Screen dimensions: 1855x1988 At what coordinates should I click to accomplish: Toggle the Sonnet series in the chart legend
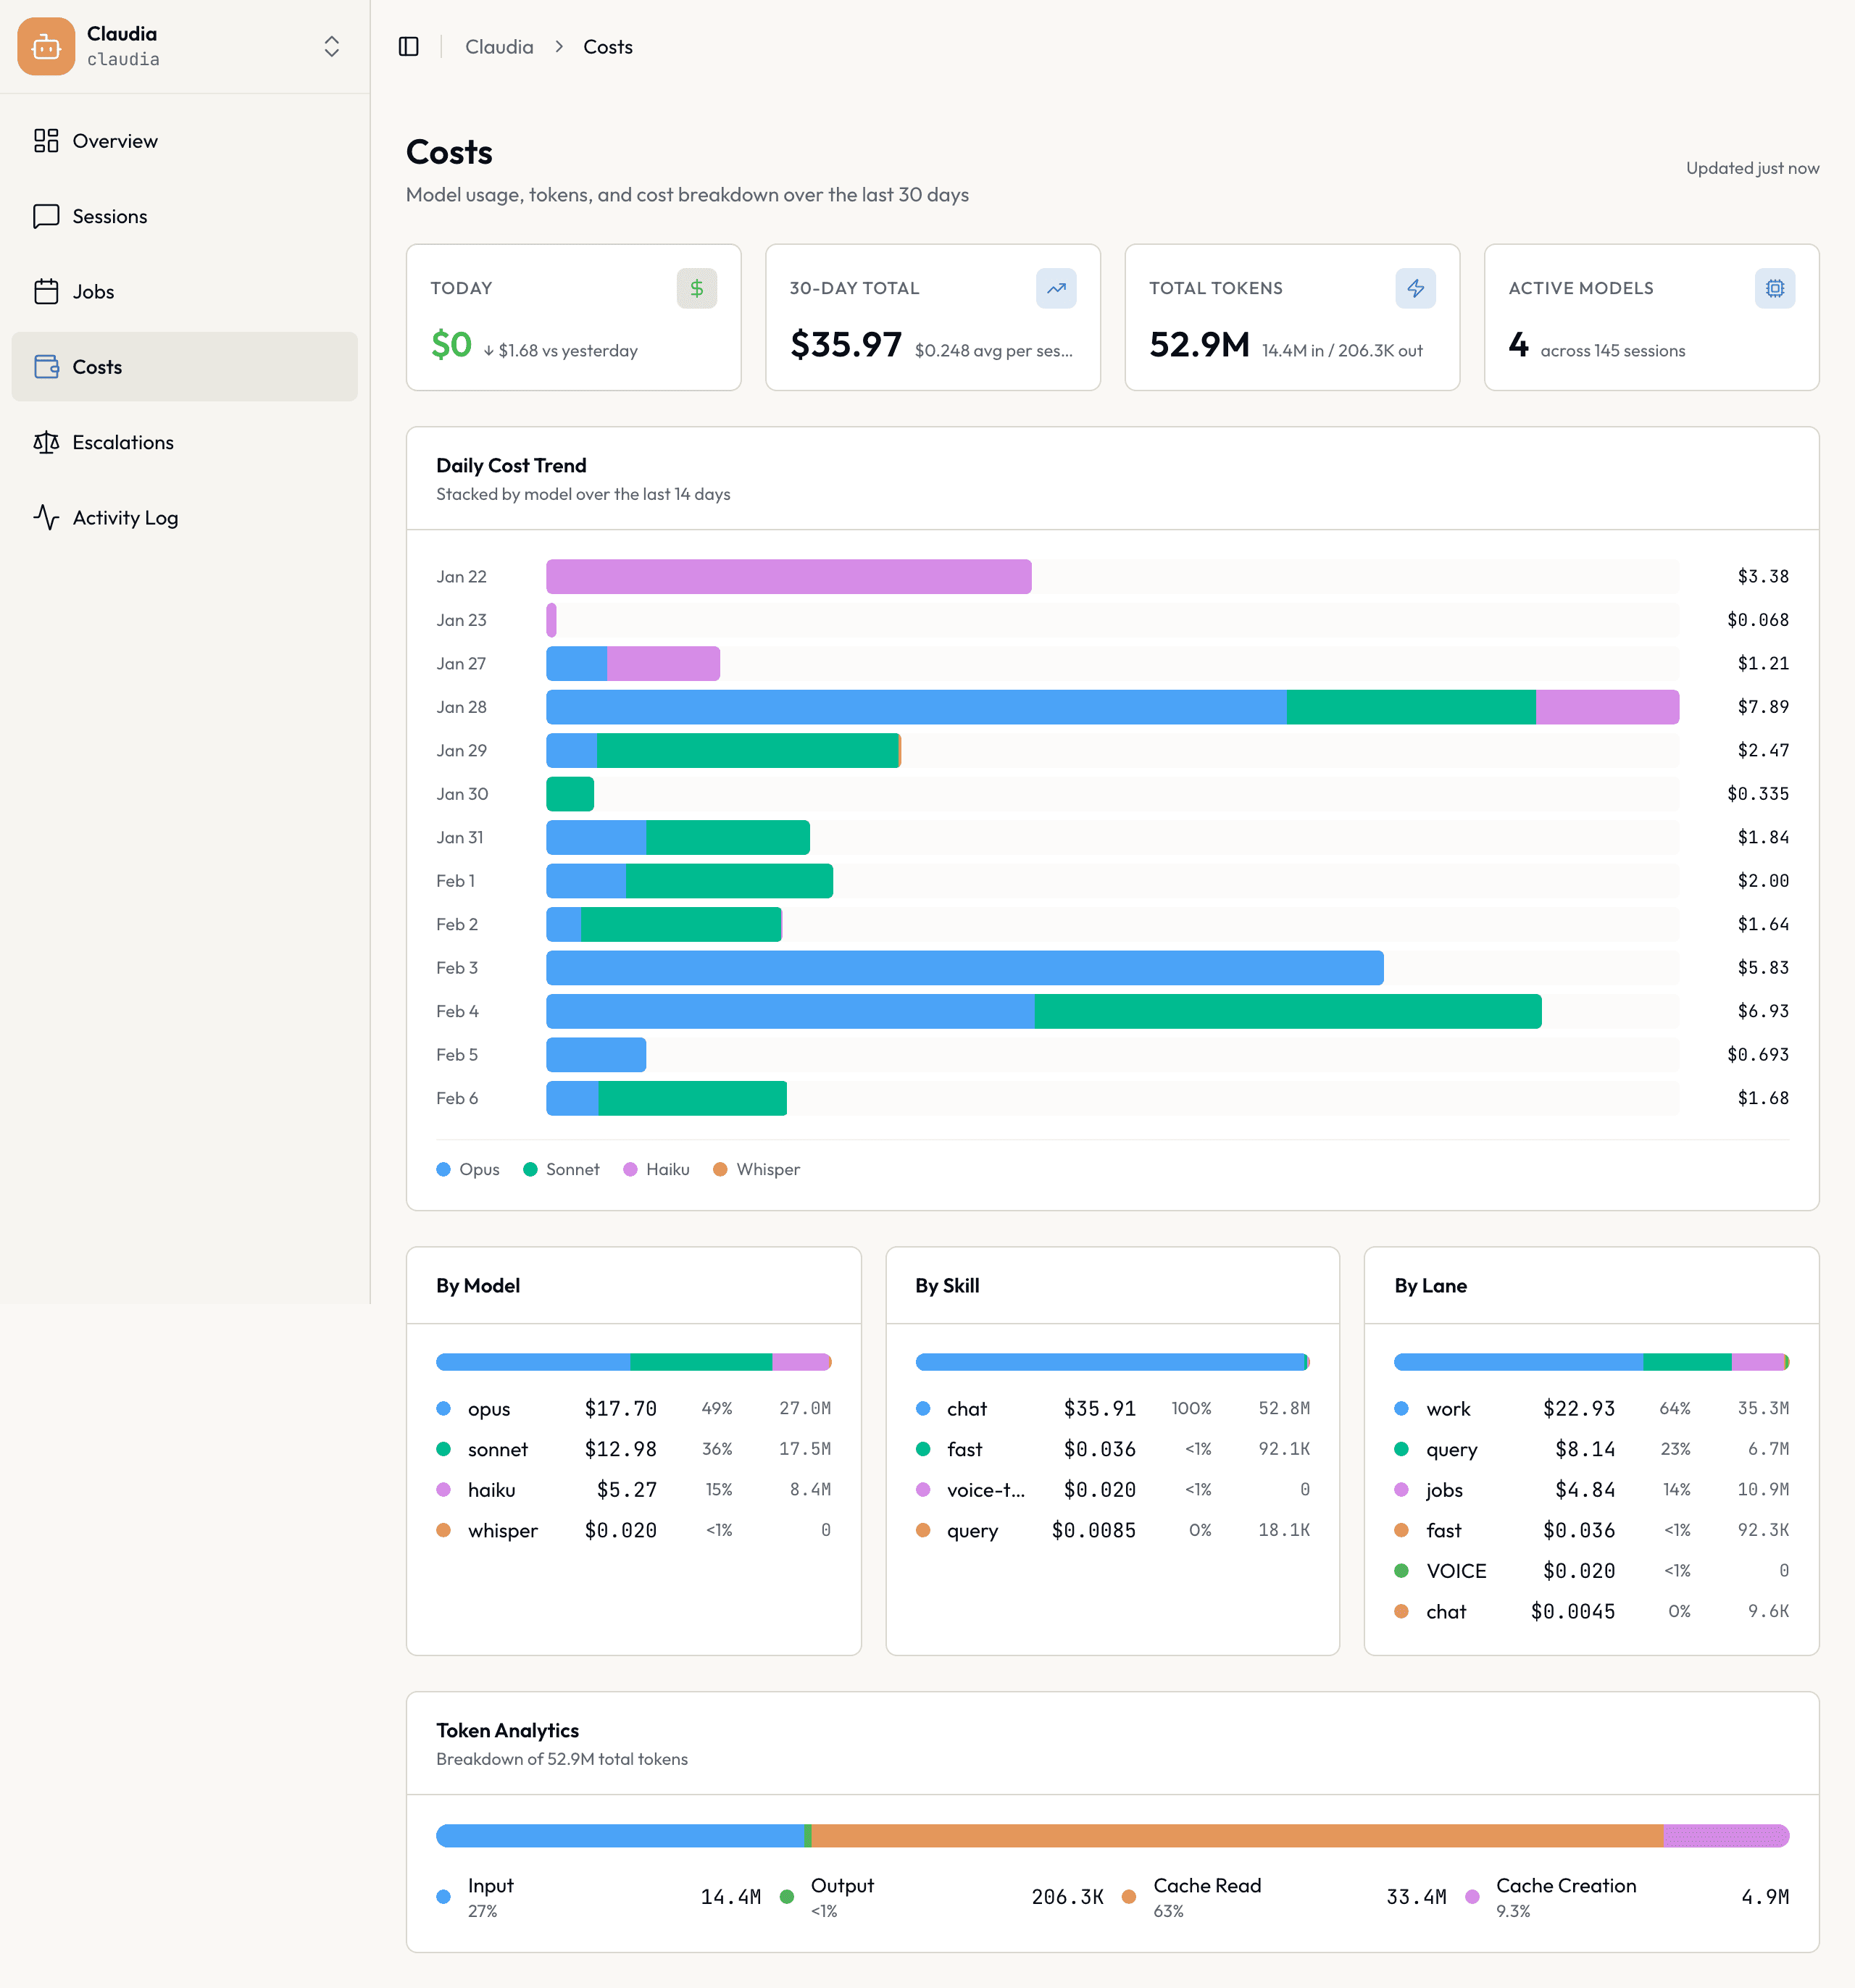pos(561,1169)
